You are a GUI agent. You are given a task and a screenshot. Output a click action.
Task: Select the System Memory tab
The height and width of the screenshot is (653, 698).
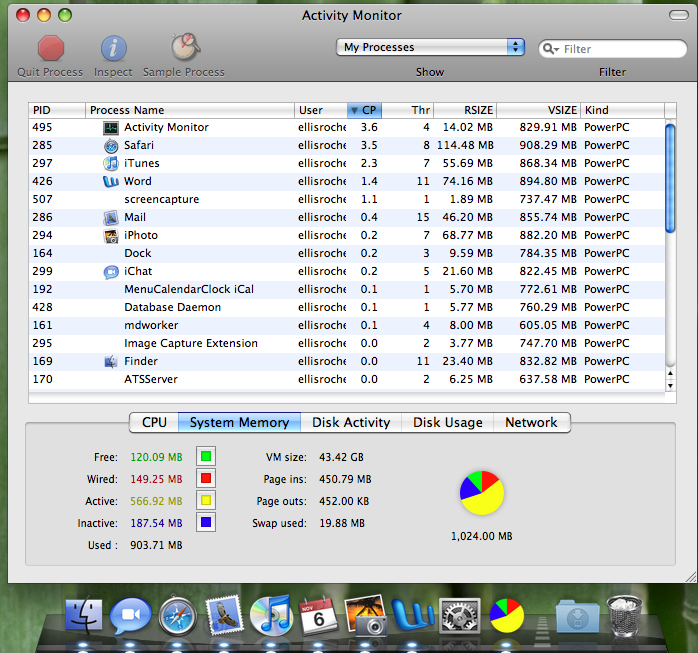(x=239, y=422)
